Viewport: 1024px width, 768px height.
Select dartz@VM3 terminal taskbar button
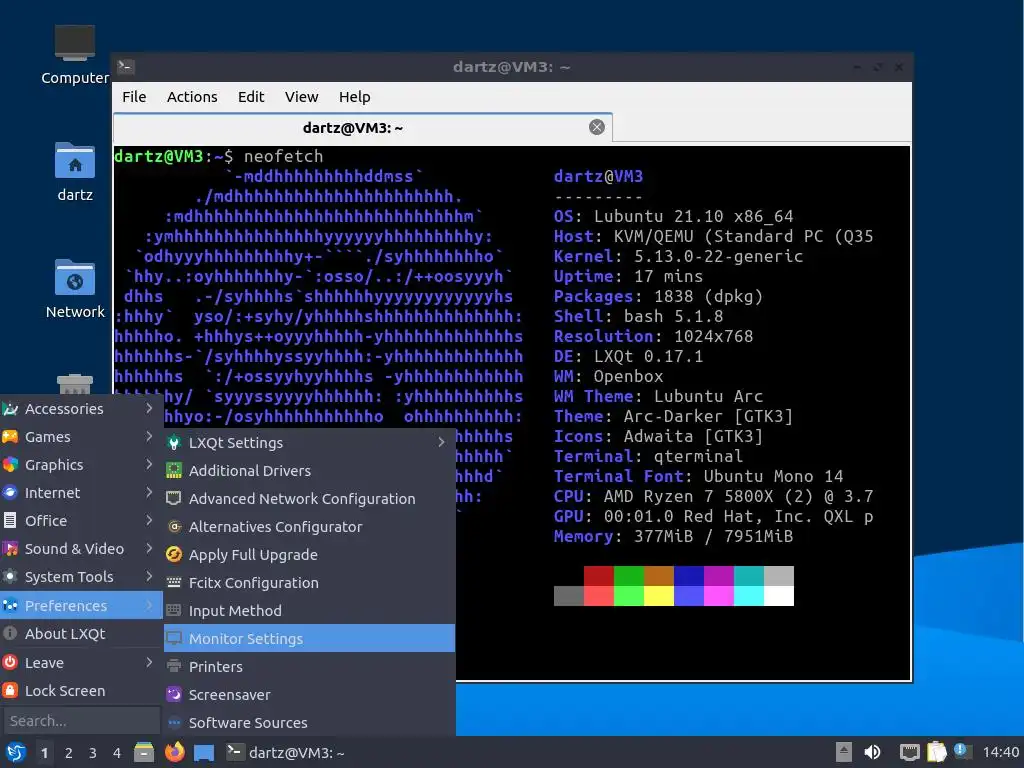click(287, 753)
